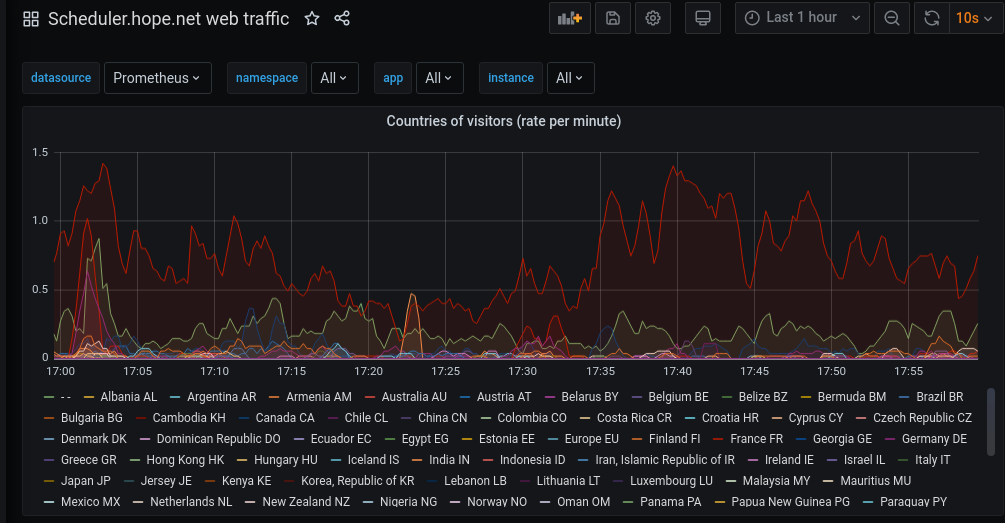Open the Prometheus datasource dropdown

(x=158, y=78)
